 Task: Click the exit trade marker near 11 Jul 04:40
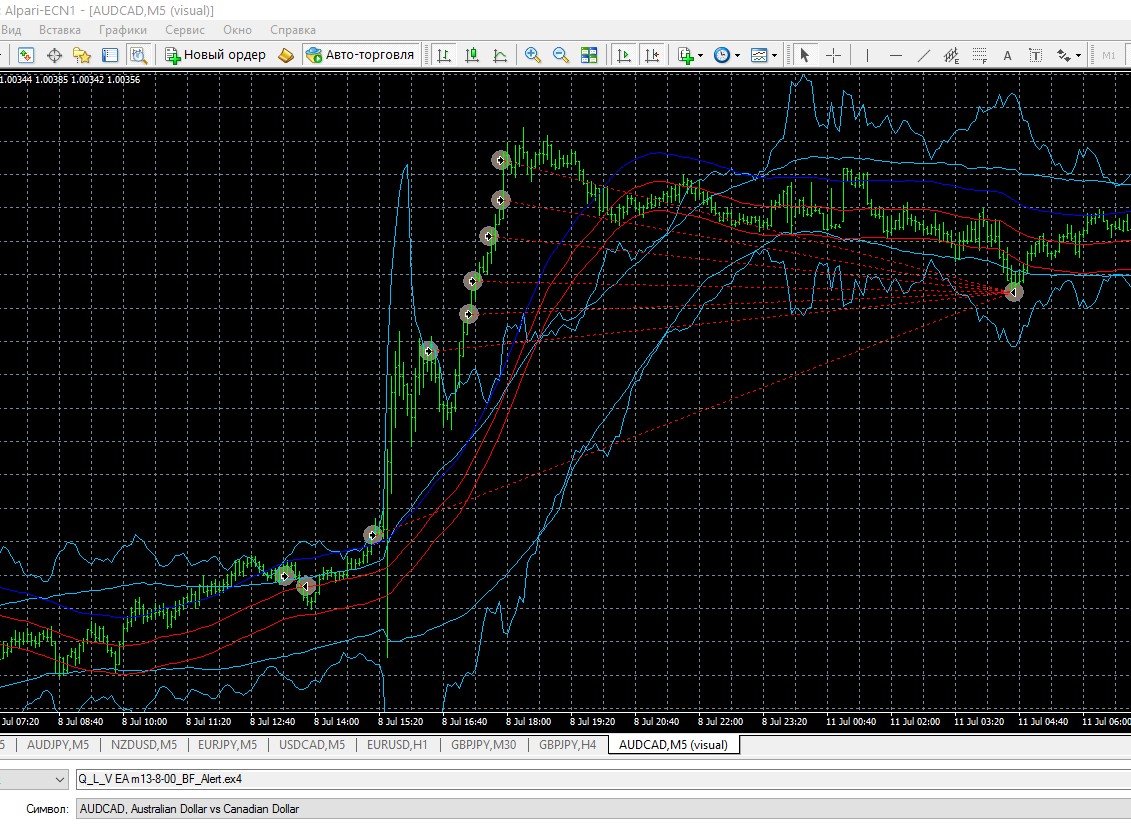(x=1013, y=292)
